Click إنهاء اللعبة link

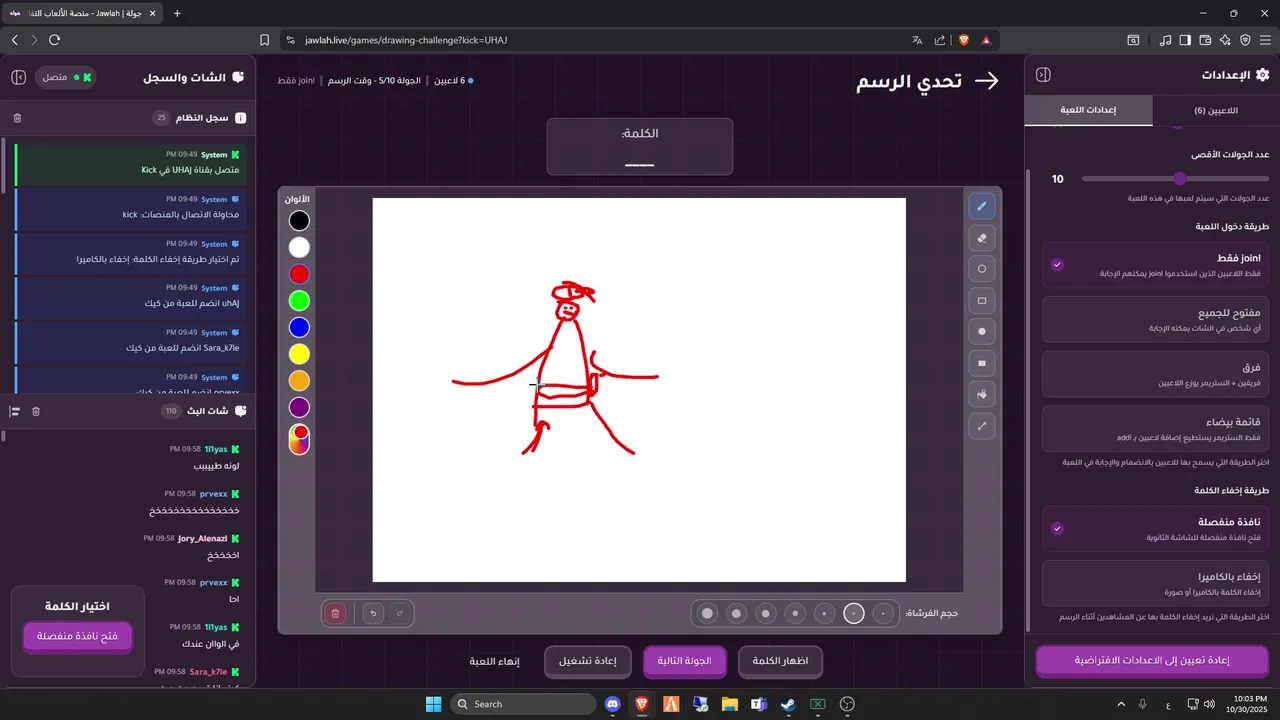[x=495, y=661]
